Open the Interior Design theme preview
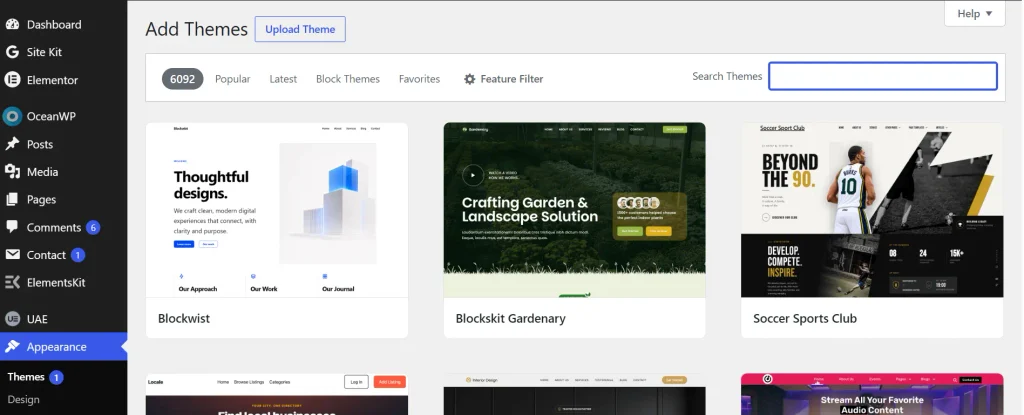1024x415 pixels. (x=575, y=394)
